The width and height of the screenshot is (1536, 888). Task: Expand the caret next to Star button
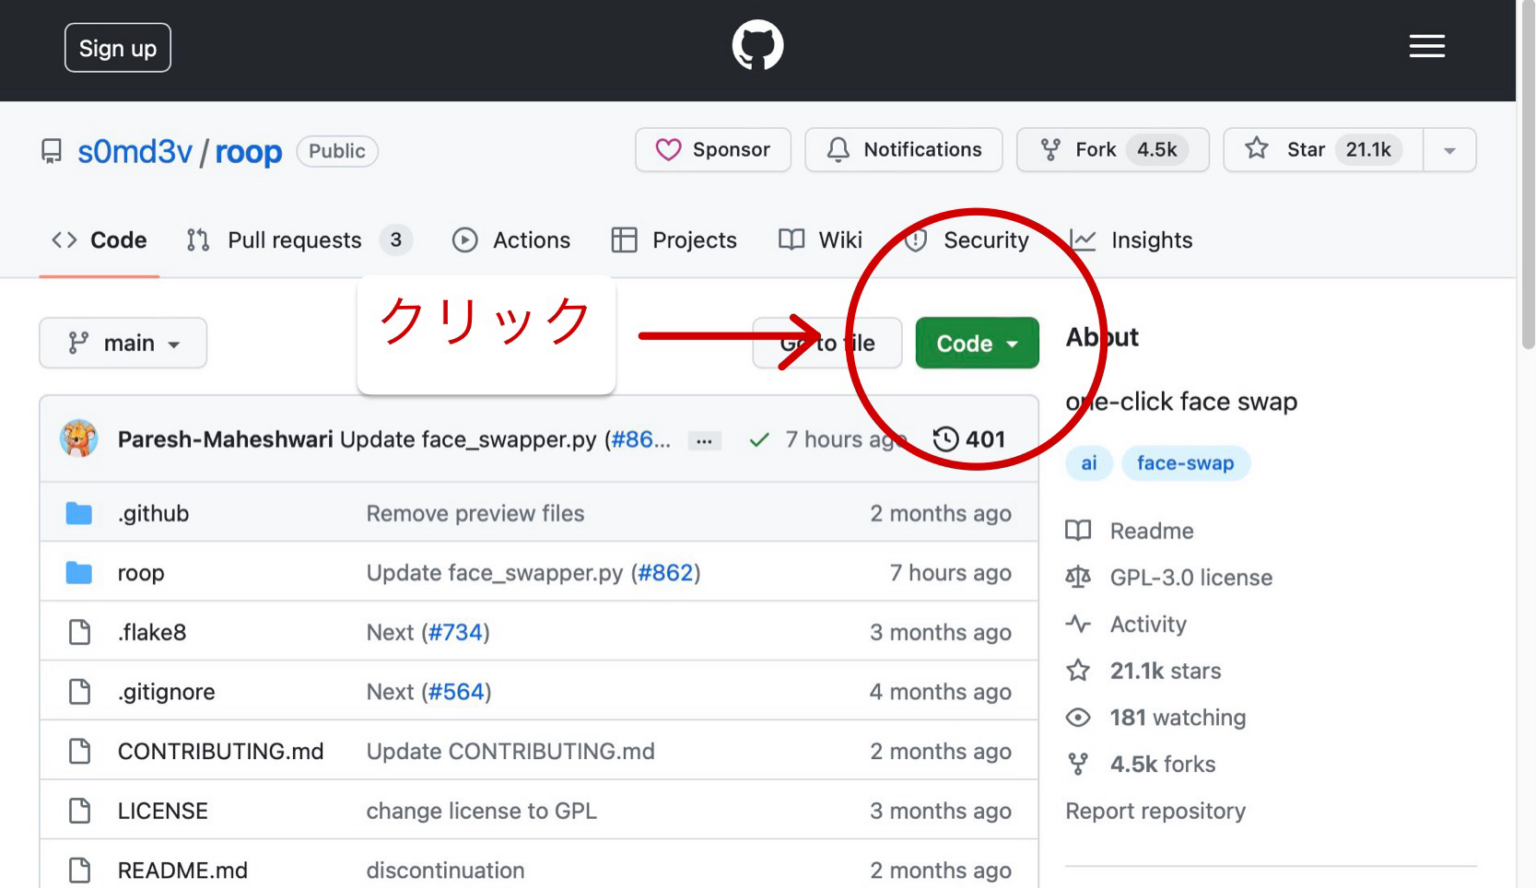(1449, 149)
